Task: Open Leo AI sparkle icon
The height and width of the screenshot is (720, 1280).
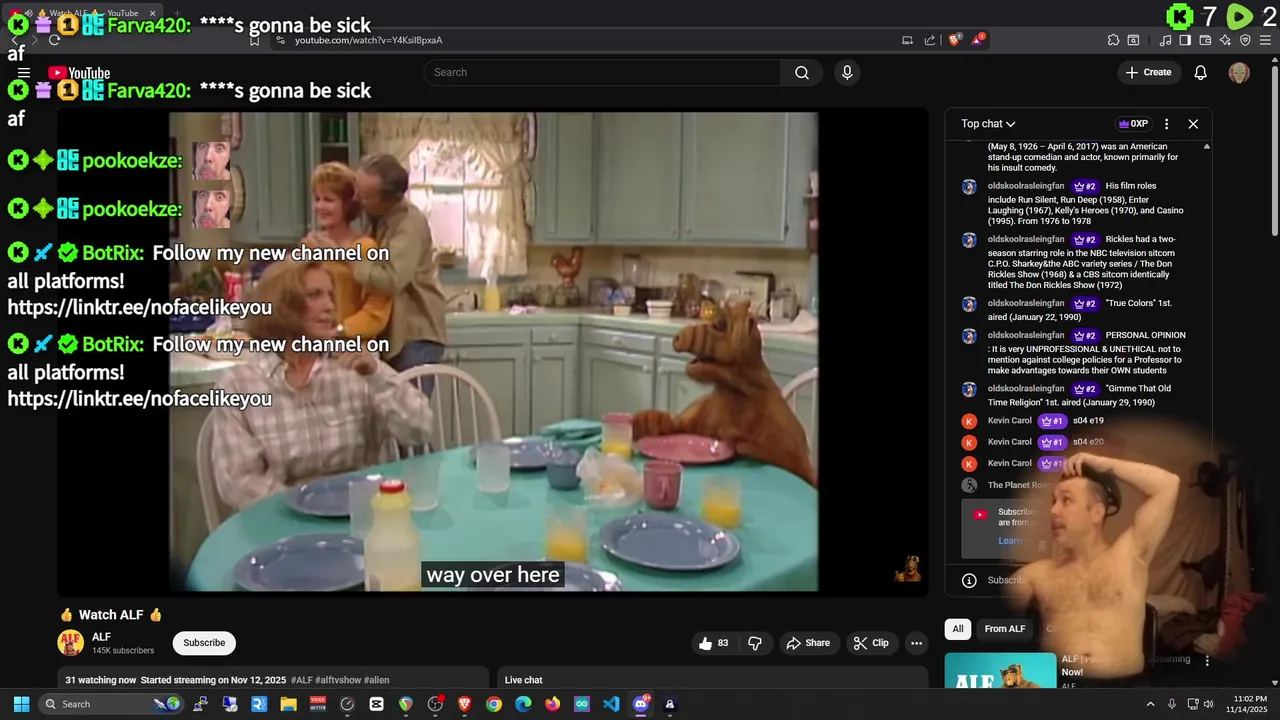Action: 1225,40
